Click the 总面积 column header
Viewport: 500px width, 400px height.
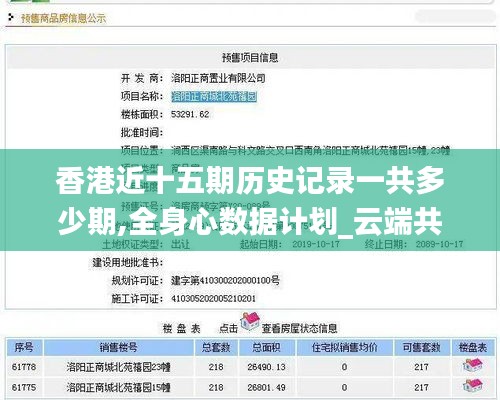coord(266,347)
